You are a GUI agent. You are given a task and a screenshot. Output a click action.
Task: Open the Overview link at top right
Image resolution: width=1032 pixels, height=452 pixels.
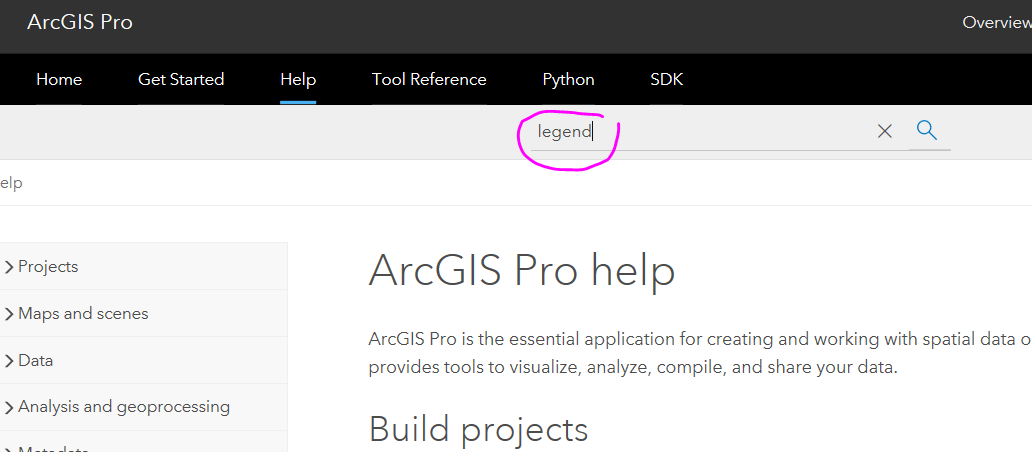tap(995, 22)
